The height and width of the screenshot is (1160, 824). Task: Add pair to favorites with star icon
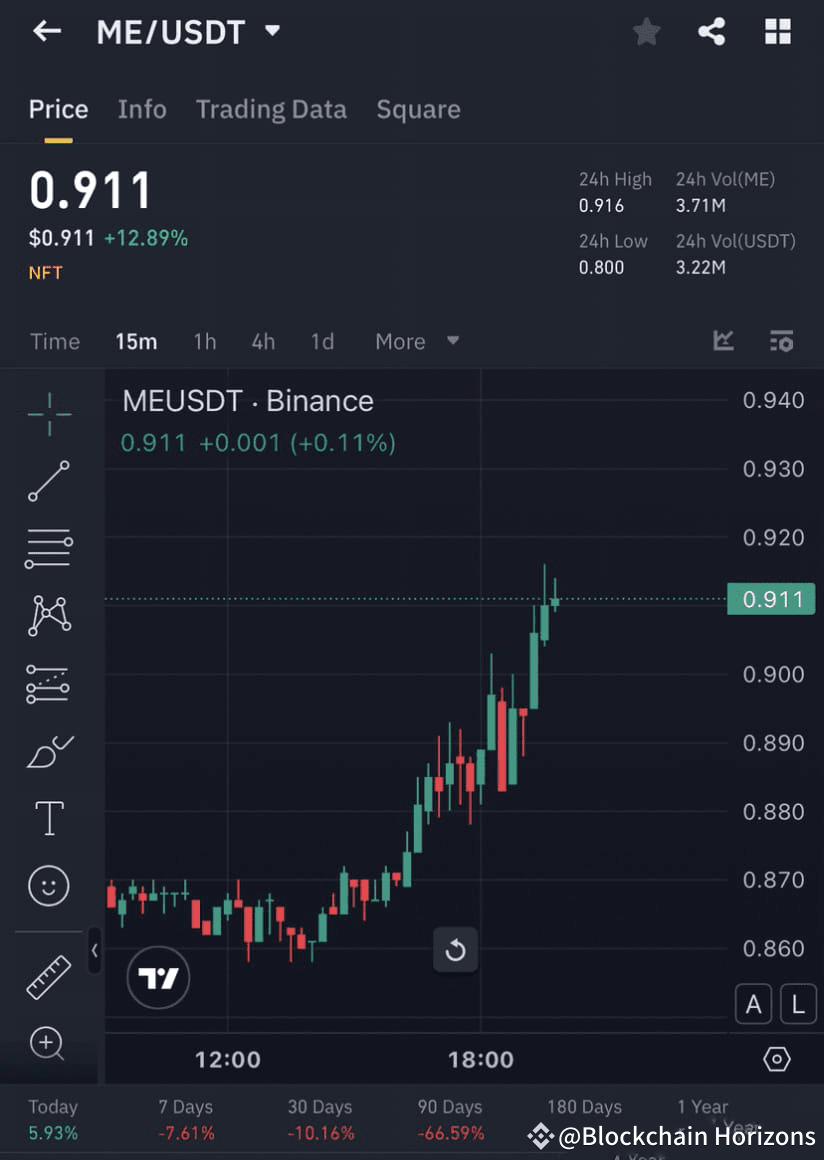(x=646, y=32)
